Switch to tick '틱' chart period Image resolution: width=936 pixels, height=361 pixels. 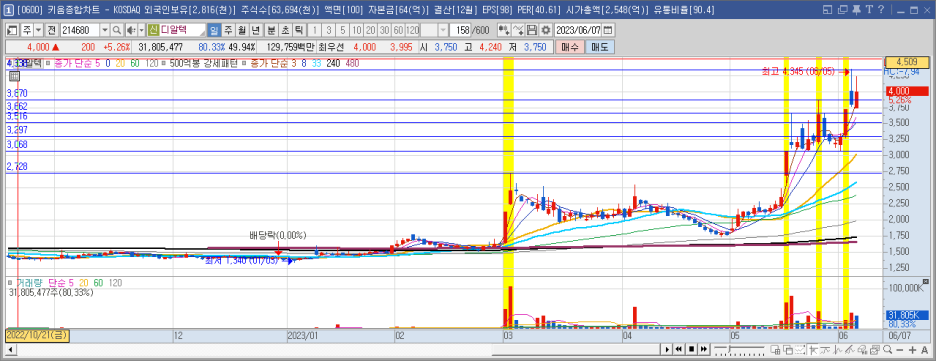coord(299,30)
